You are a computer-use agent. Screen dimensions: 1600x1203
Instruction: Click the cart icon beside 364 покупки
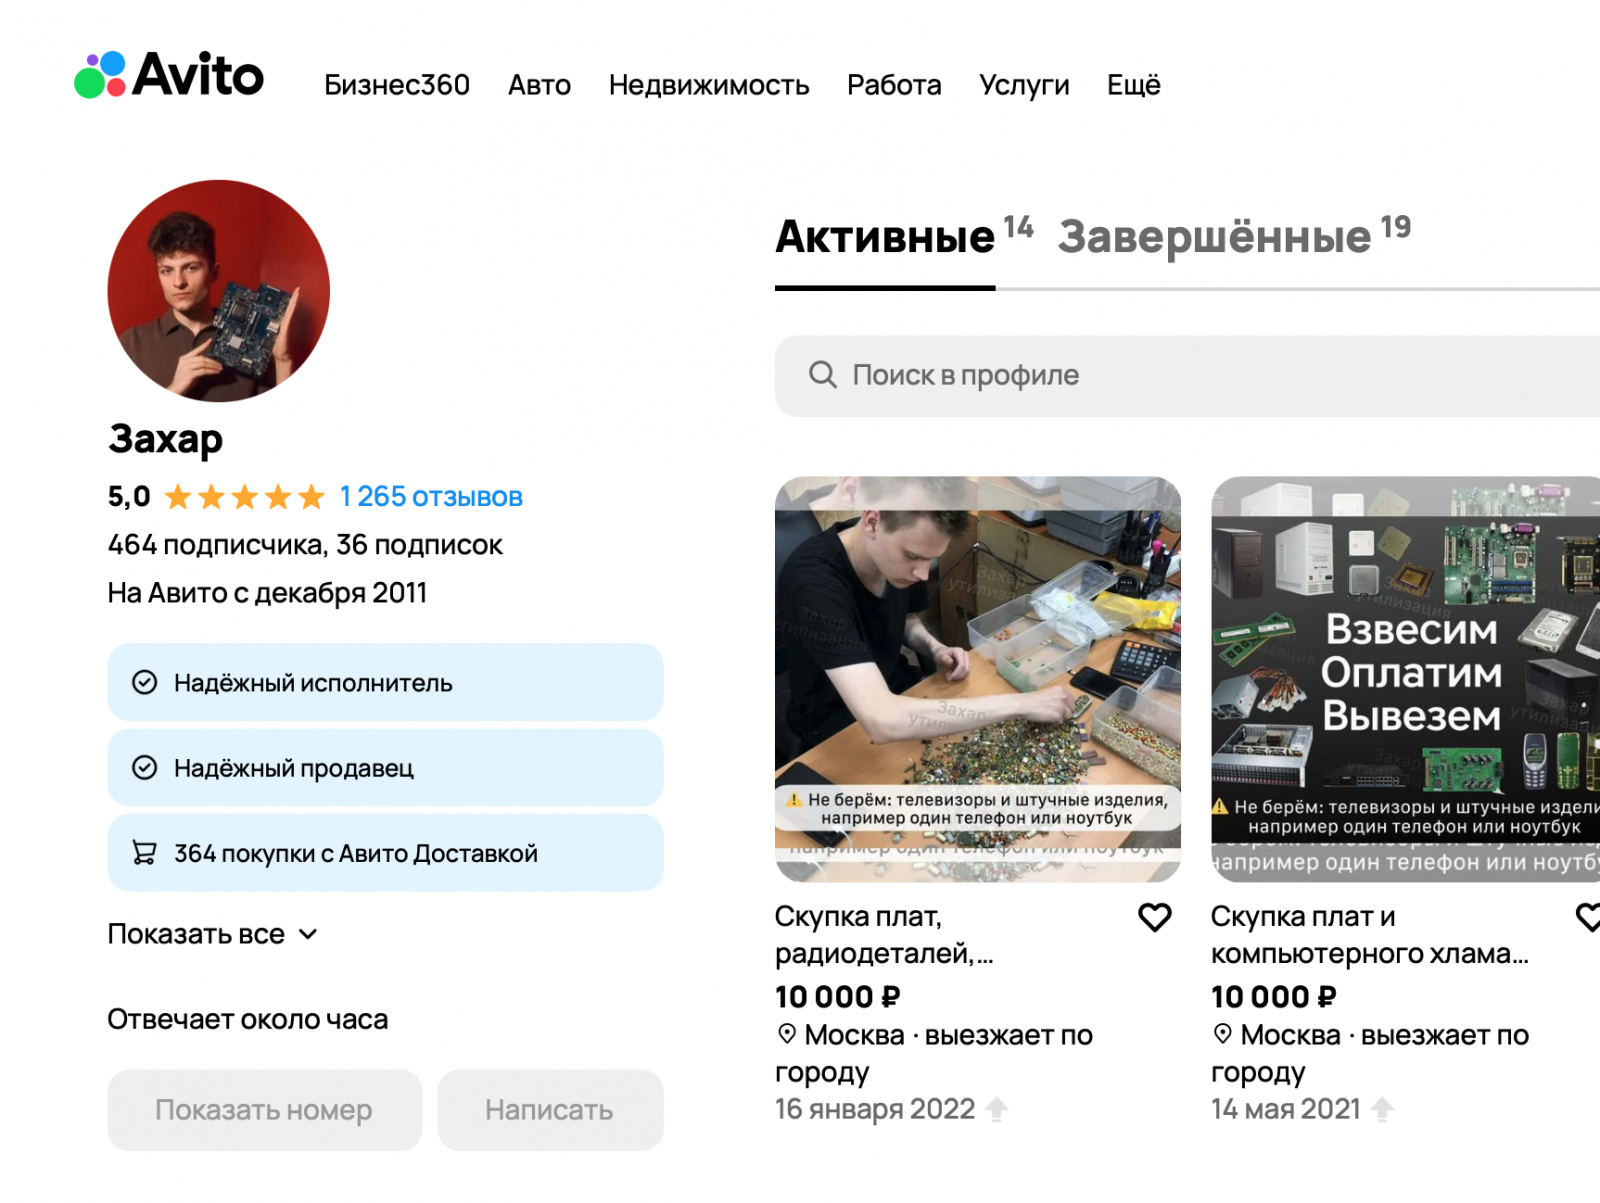pos(145,853)
